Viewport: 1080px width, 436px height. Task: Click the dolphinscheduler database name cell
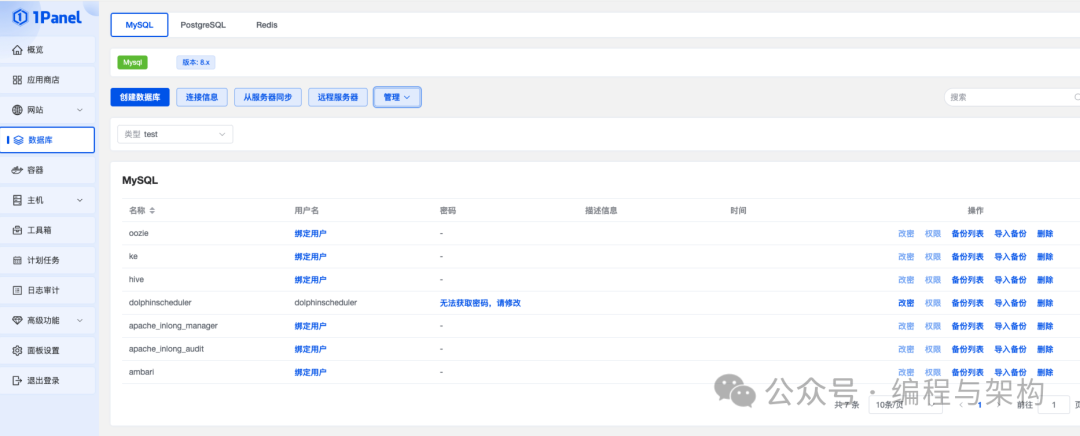point(160,302)
